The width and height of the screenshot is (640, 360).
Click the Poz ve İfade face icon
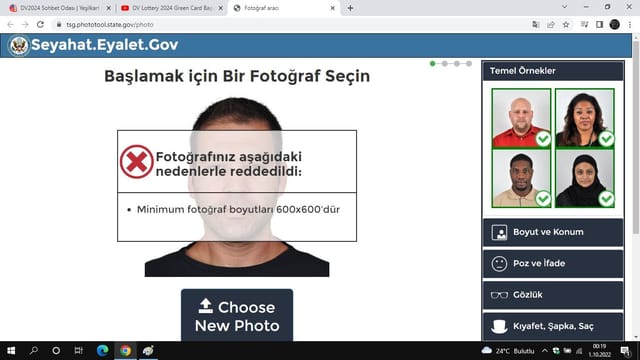coord(499,264)
